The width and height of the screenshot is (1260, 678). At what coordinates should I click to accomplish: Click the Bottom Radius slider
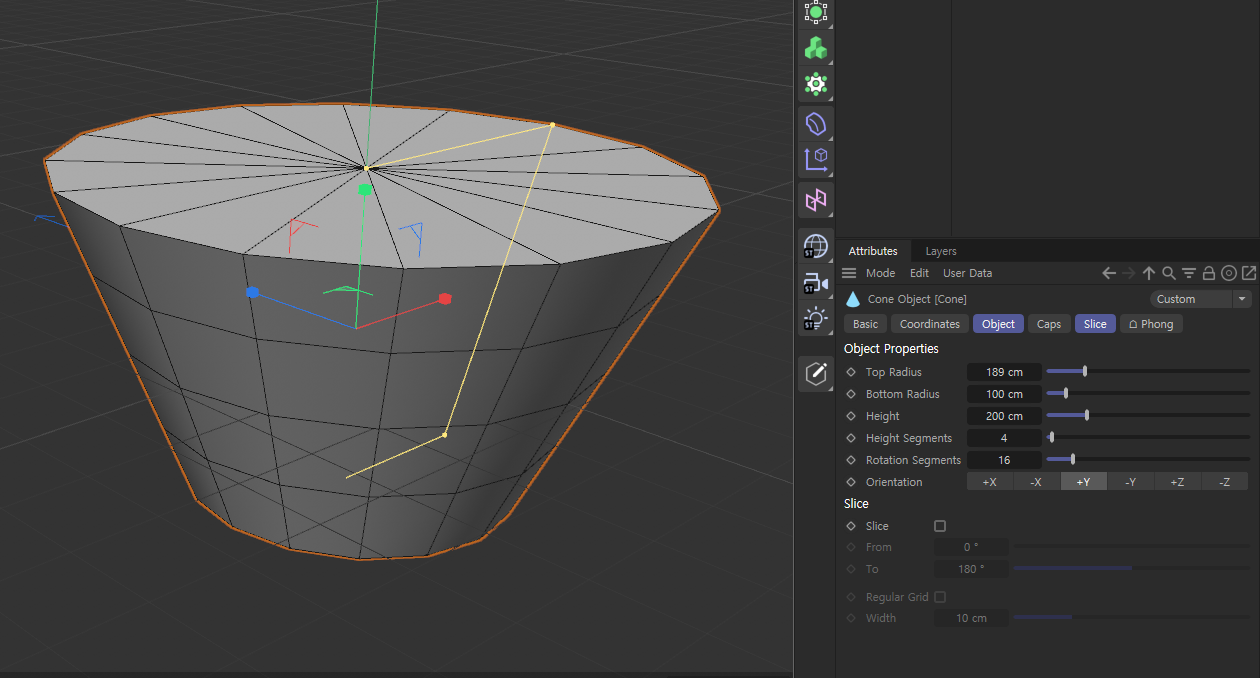[x=1148, y=394]
